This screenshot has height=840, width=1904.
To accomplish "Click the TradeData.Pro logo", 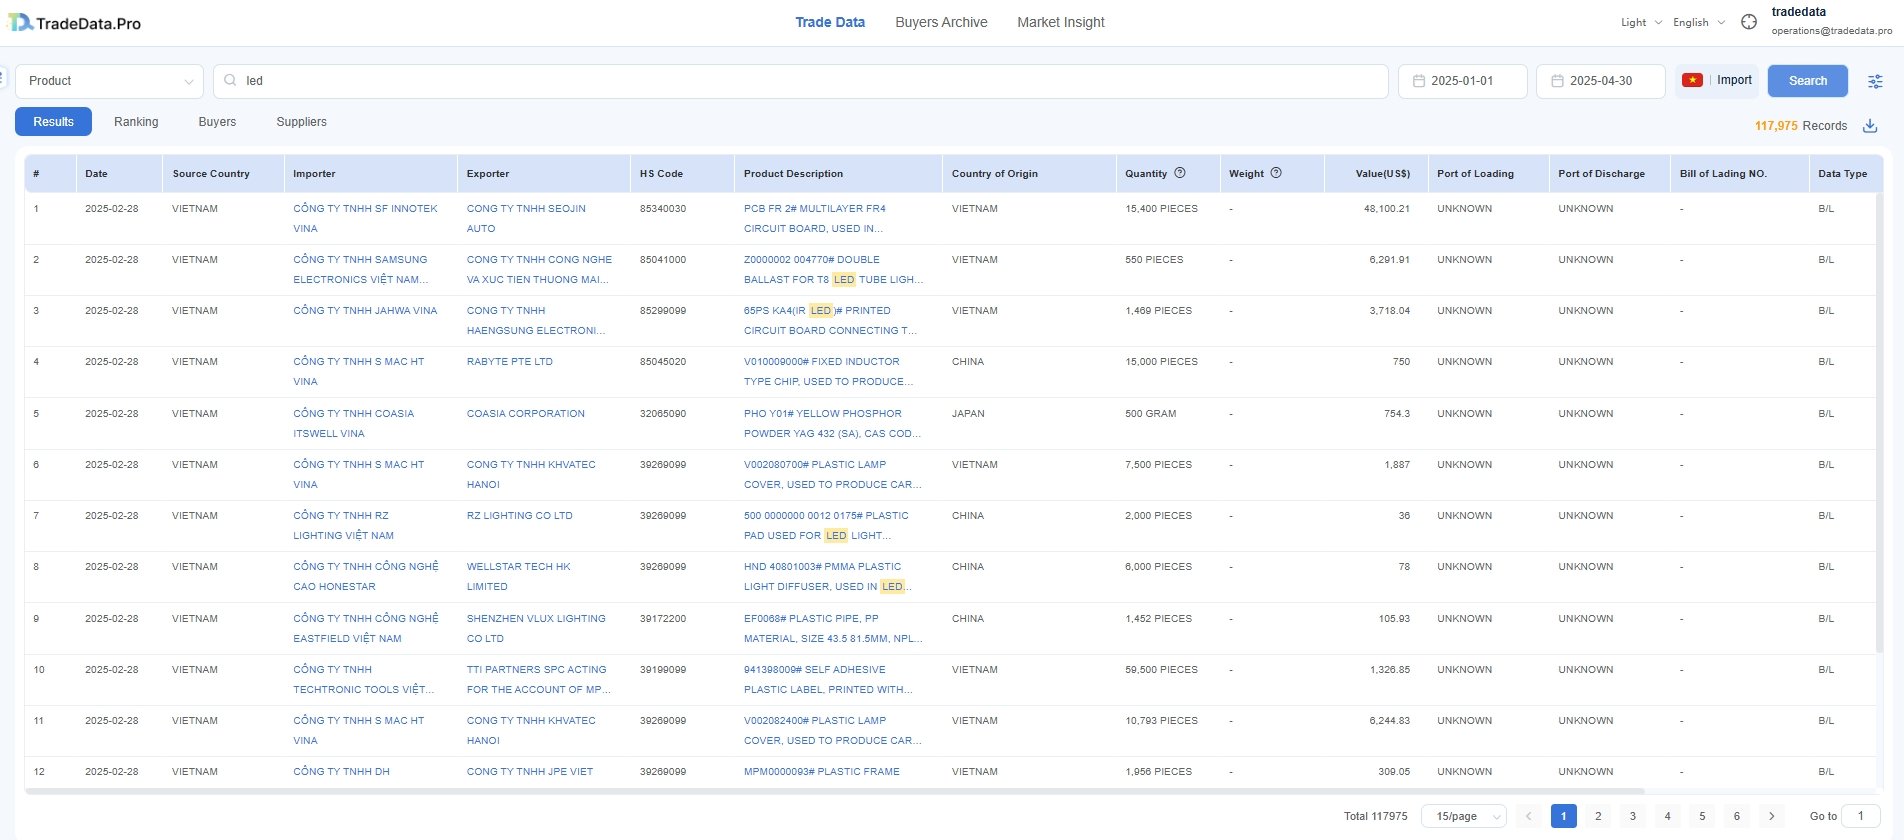I will [75, 23].
